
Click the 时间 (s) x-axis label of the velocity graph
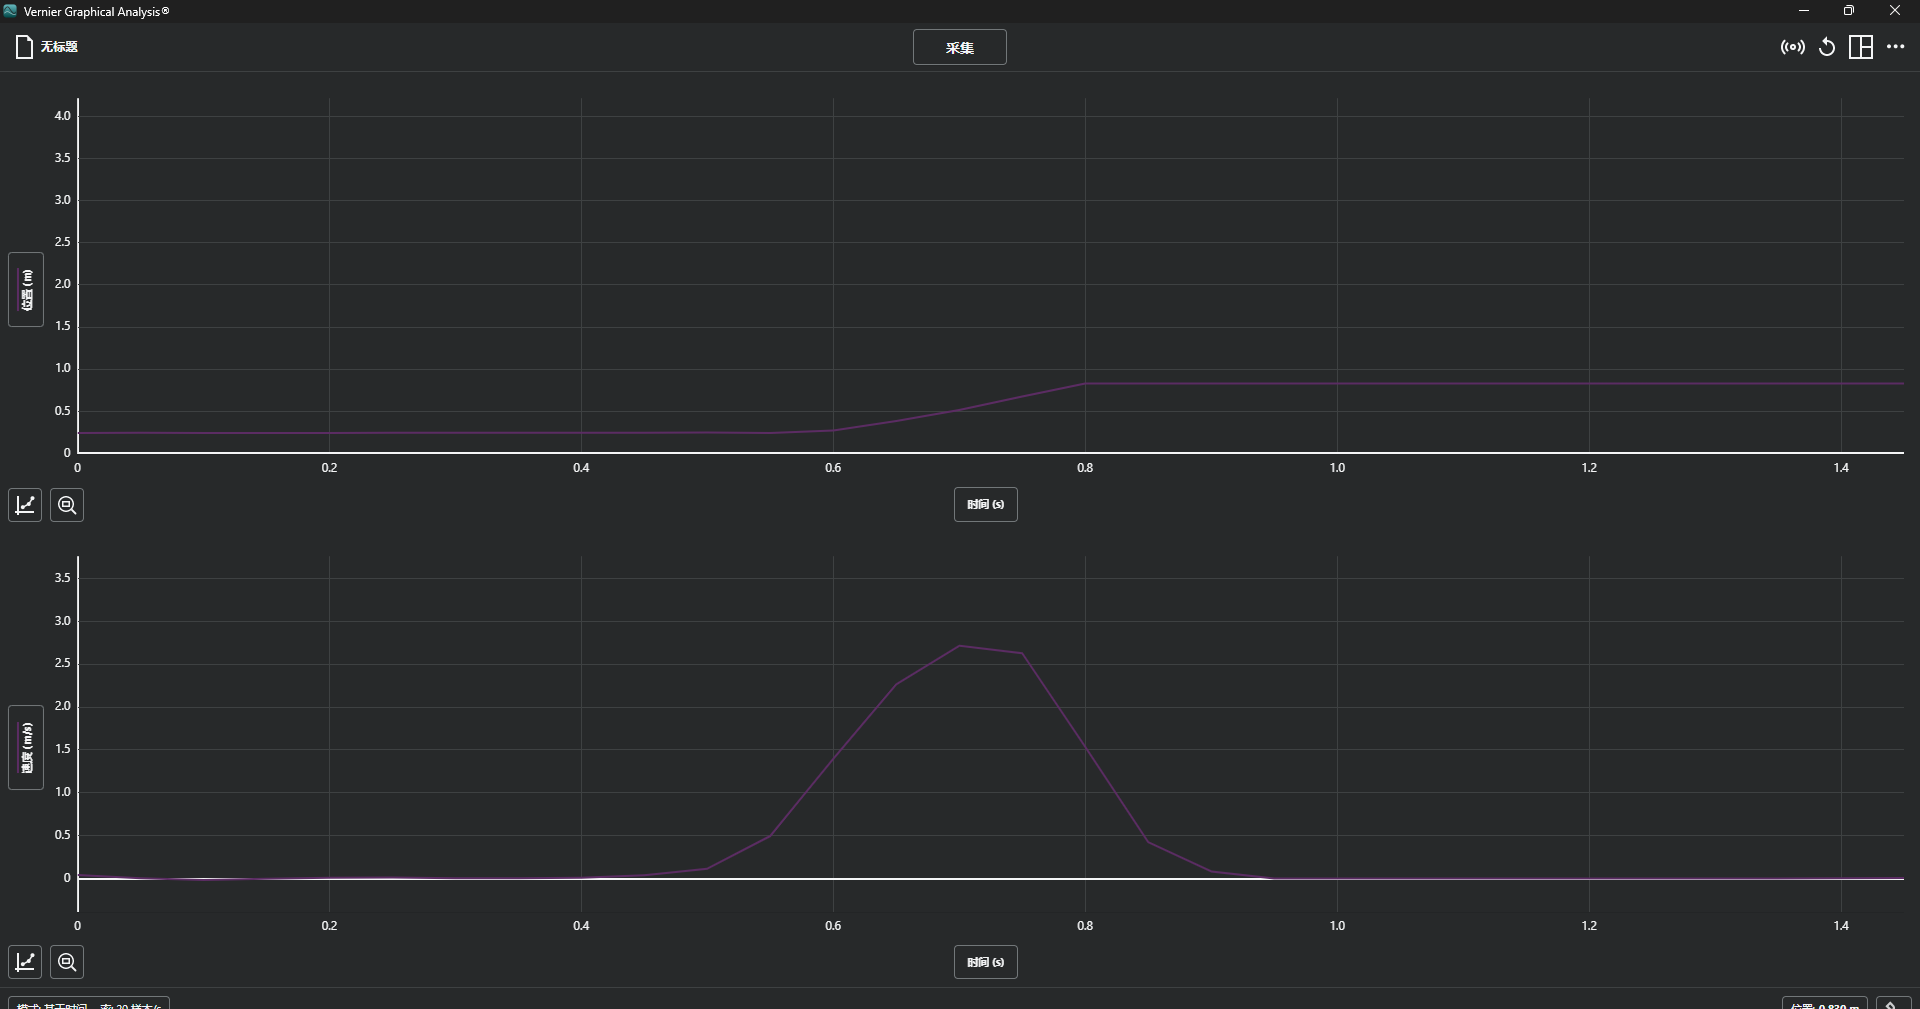(x=985, y=962)
